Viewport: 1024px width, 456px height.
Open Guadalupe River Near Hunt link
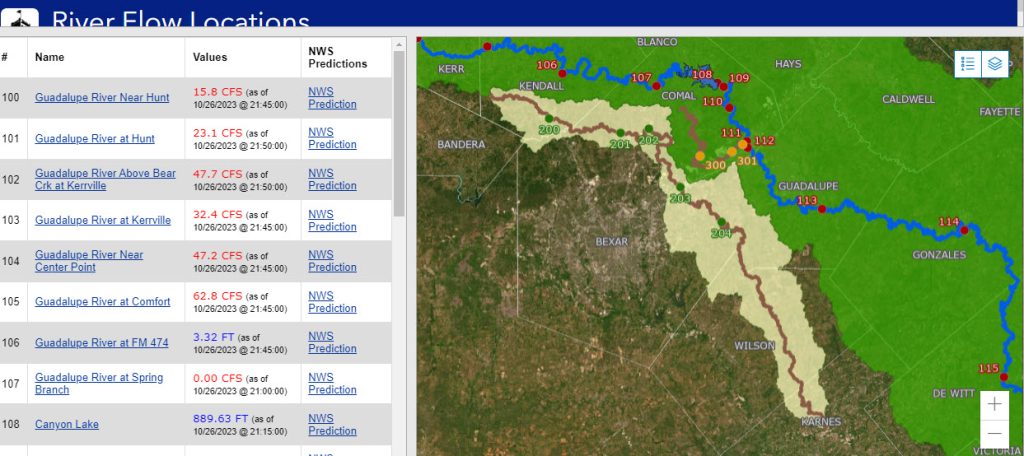102,97
